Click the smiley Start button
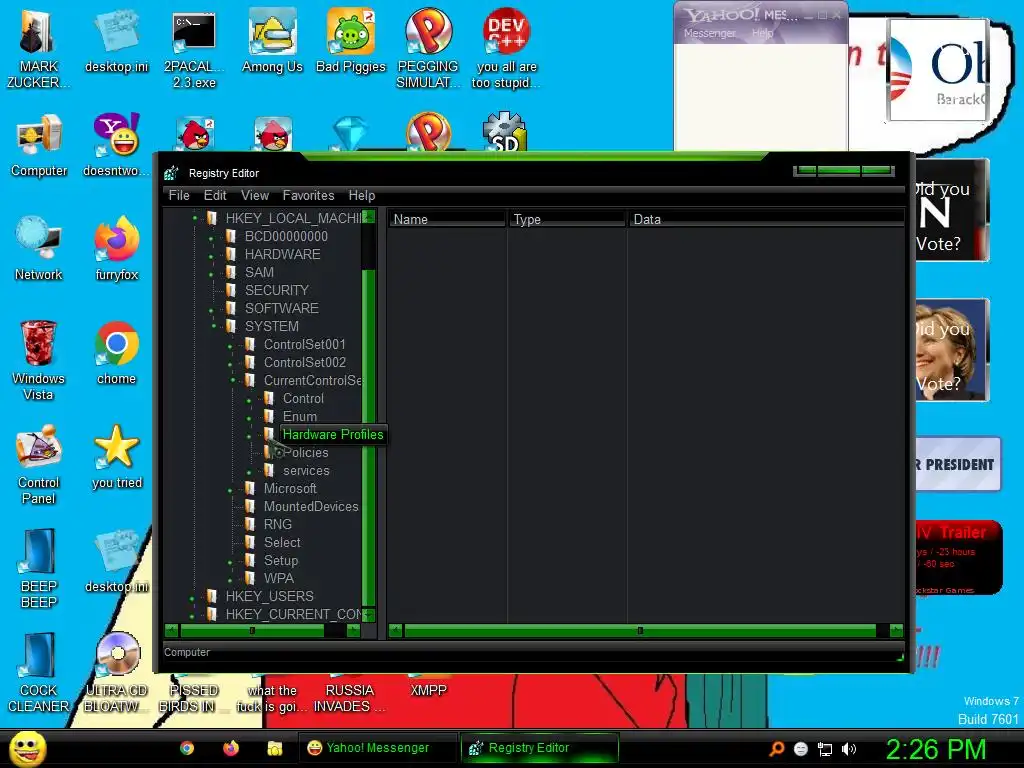 pyautogui.click(x=28, y=749)
